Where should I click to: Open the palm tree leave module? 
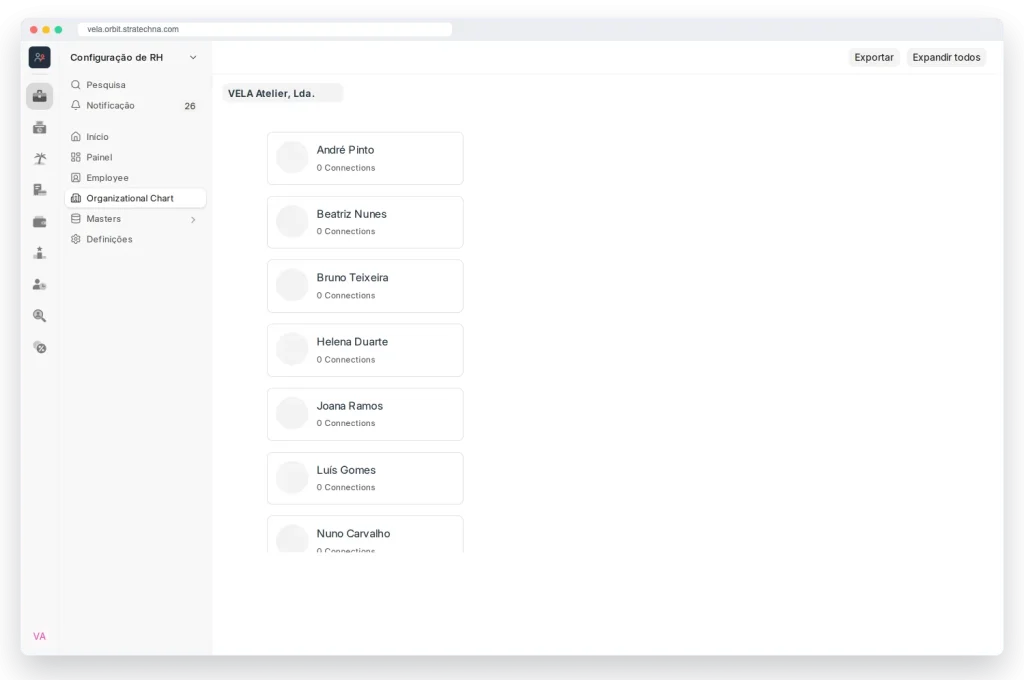pos(39,158)
